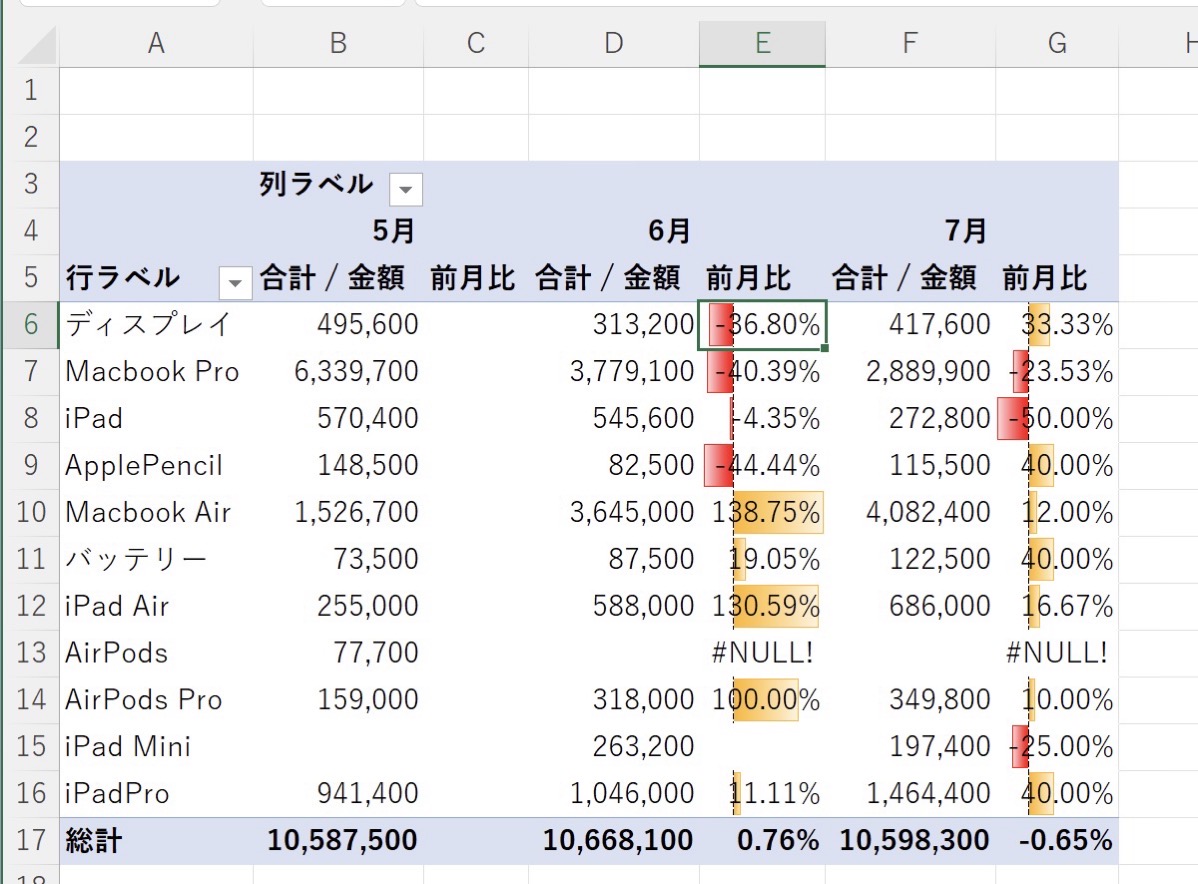This screenshot has height=884, width=1198.
Task: Select the 100.00% cell
Action: (763, 699)
